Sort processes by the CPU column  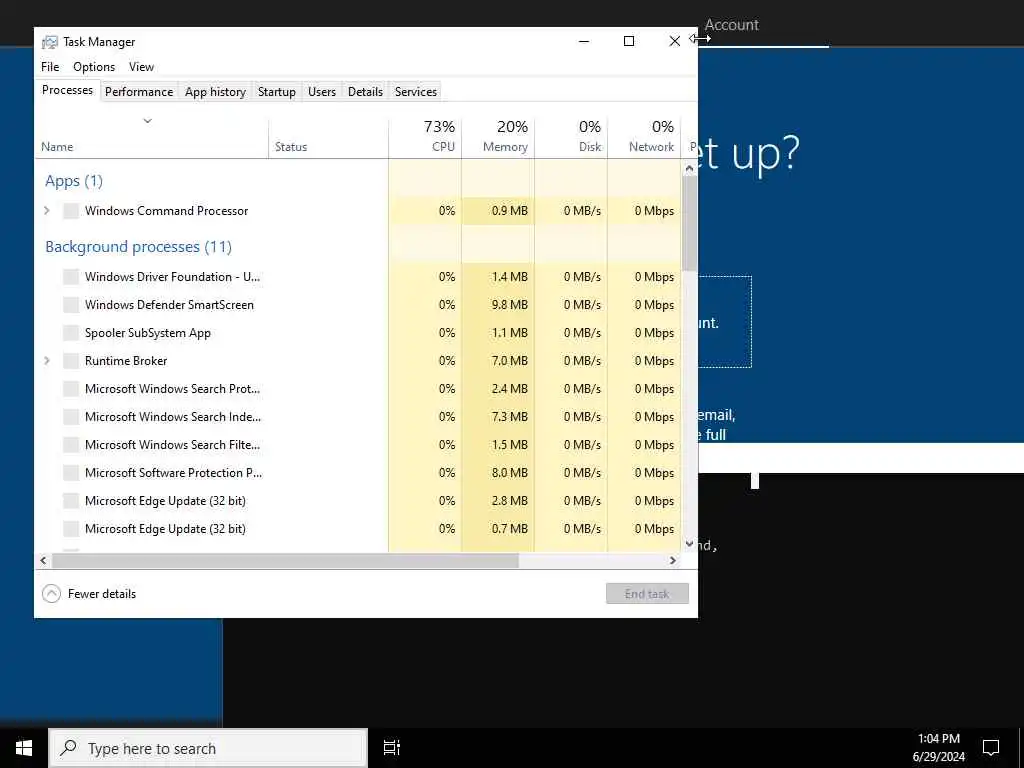pos(425,136)
